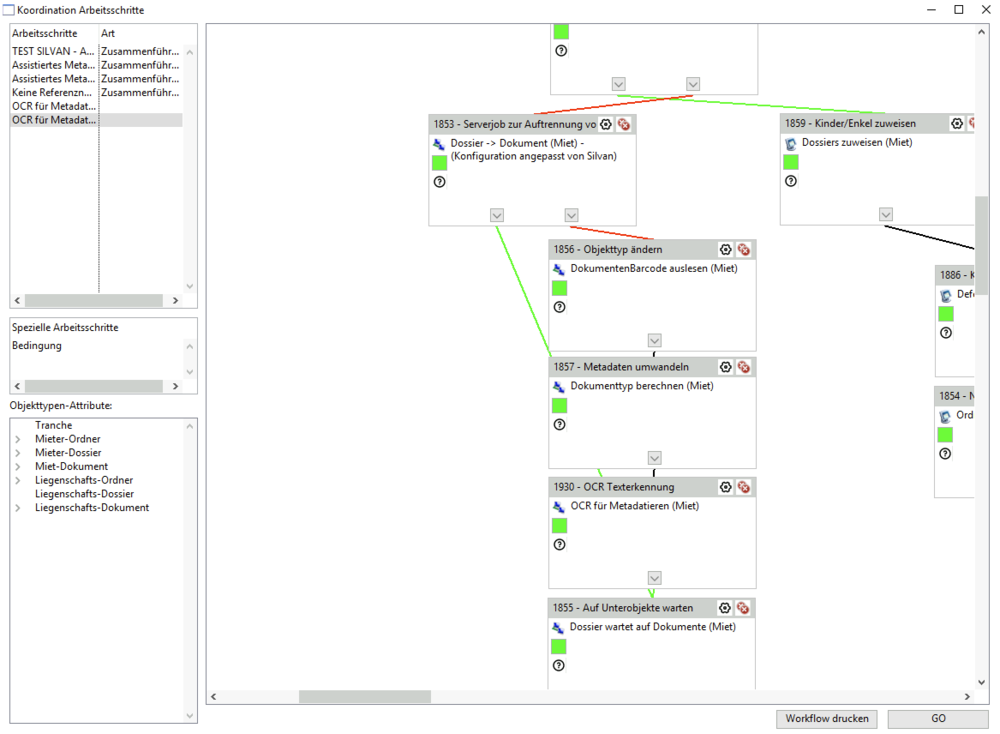
Task: Click the Workflow drucken button
Action: (x=826, y=719)
